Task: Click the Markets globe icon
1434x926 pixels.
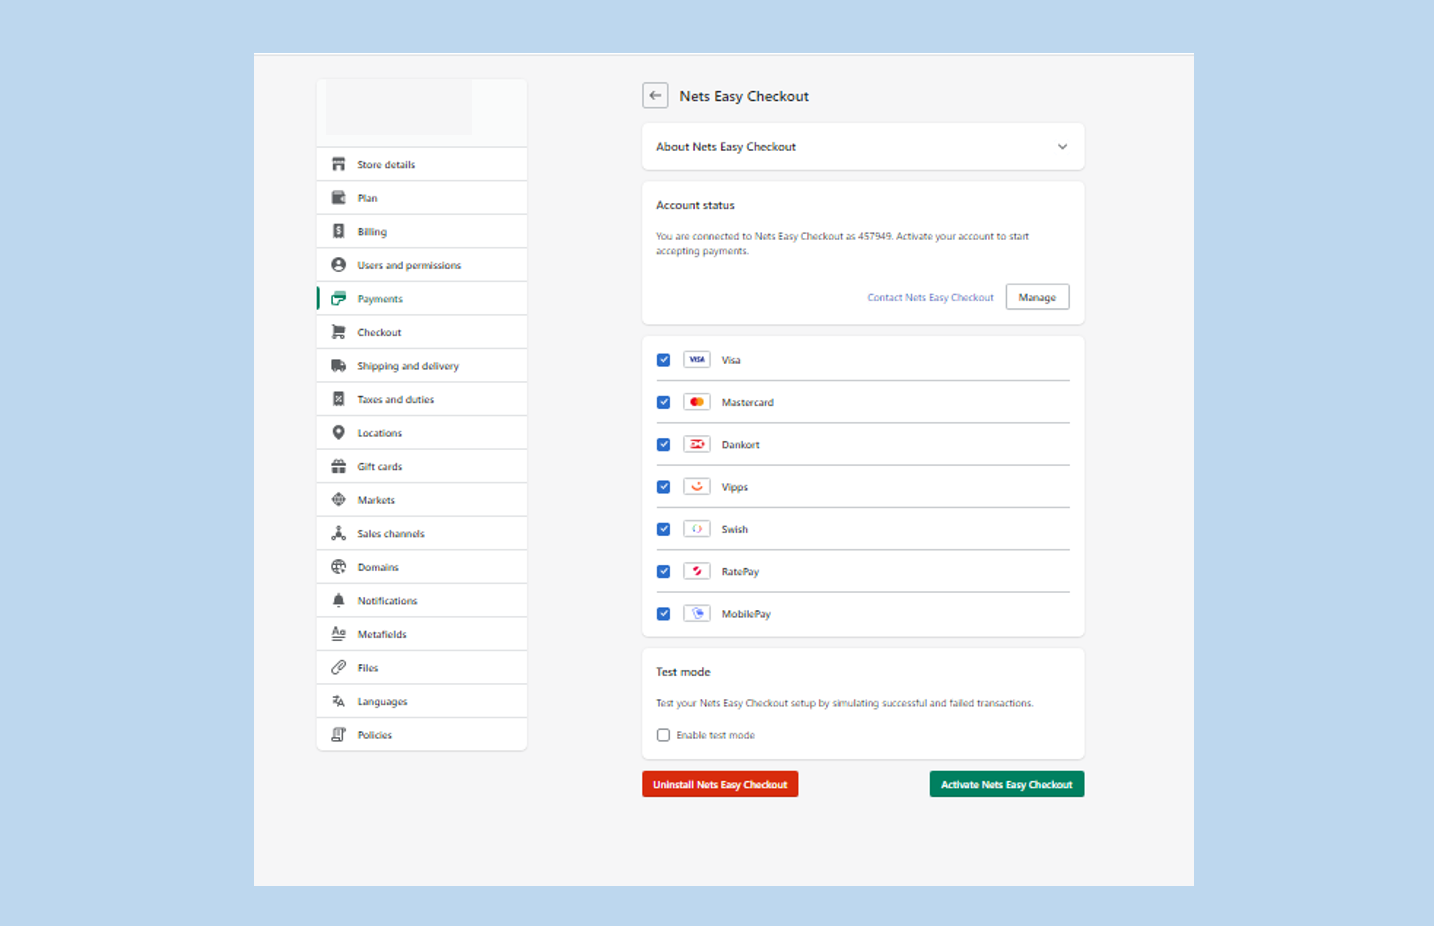Action: coord(339,500)
